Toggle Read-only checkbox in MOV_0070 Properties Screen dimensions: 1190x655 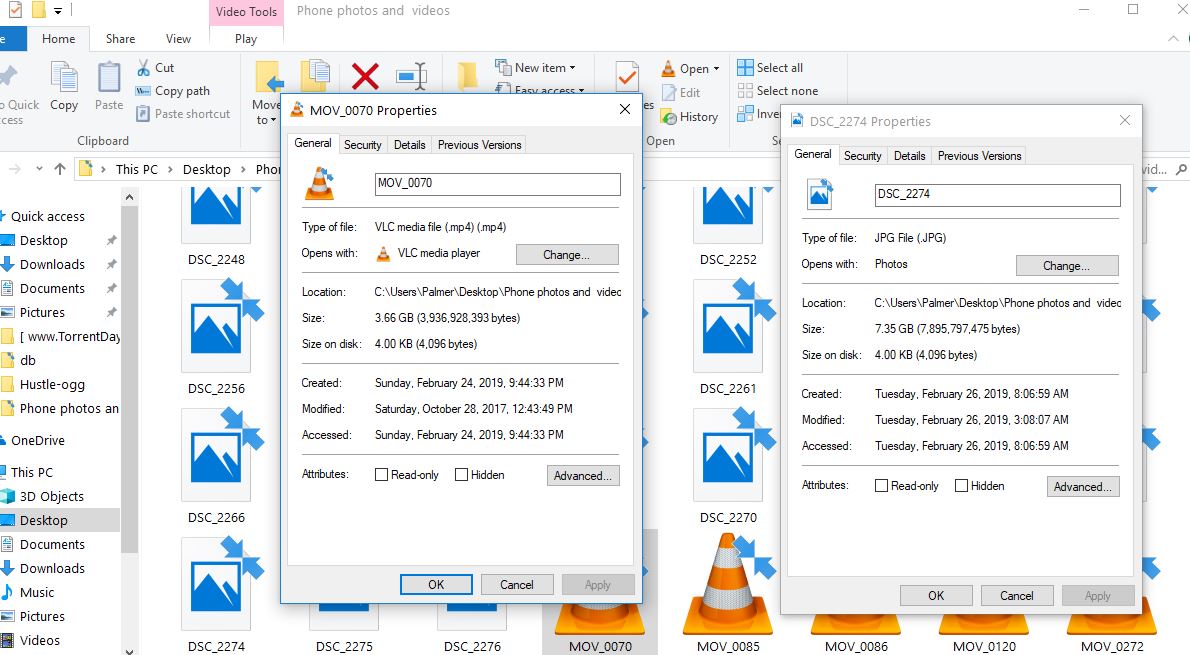(382, 475)
